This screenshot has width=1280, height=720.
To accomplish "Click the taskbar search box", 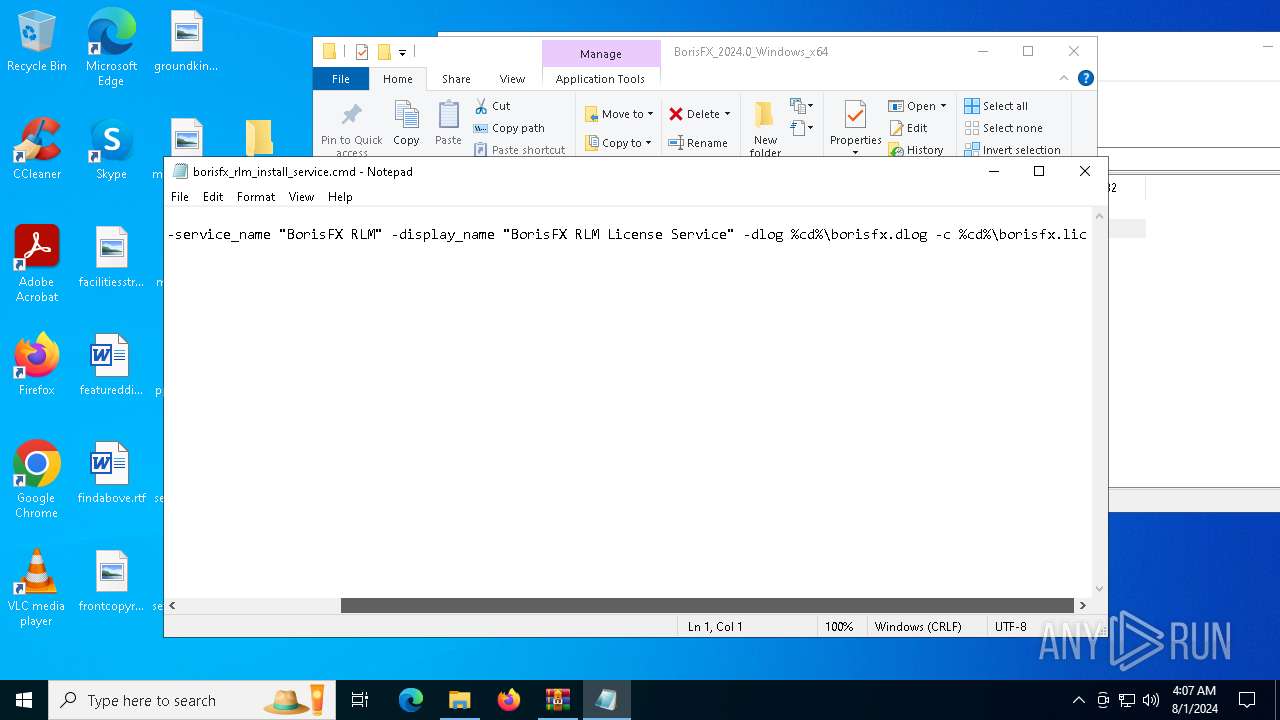I will click(x=190, y=700).
